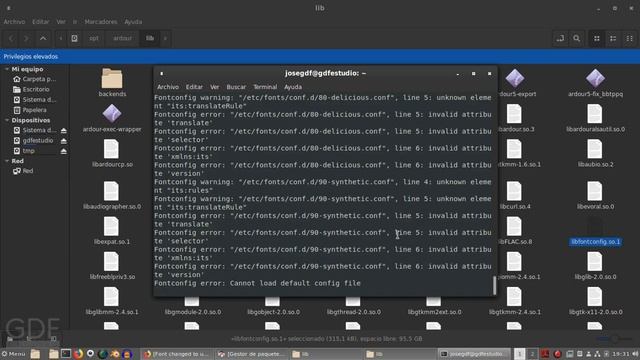Image resolution: width=640 pixels, height=360 pixels.
Task: Adjust the zoom slider in the status bar
Action: tap(616, 339)
